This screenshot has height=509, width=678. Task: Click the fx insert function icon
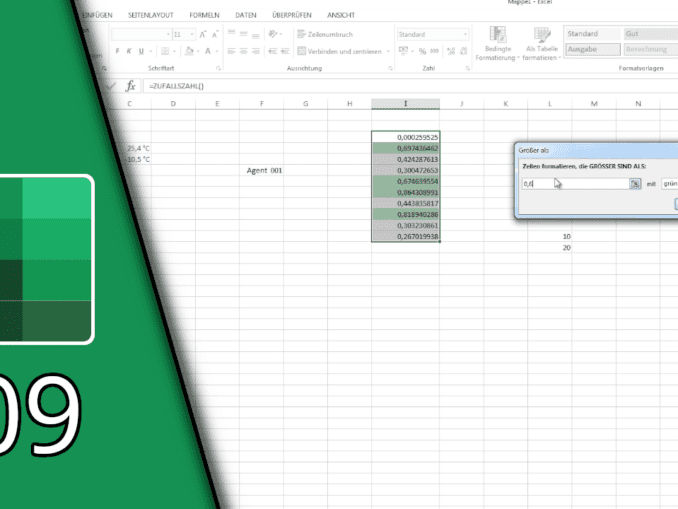[130, 86]
